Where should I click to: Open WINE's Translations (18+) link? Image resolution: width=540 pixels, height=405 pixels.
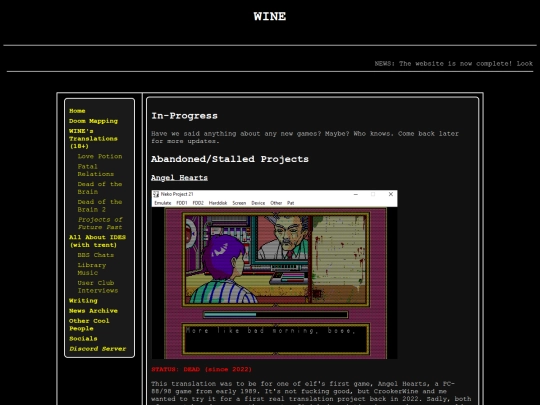(93, 138)
